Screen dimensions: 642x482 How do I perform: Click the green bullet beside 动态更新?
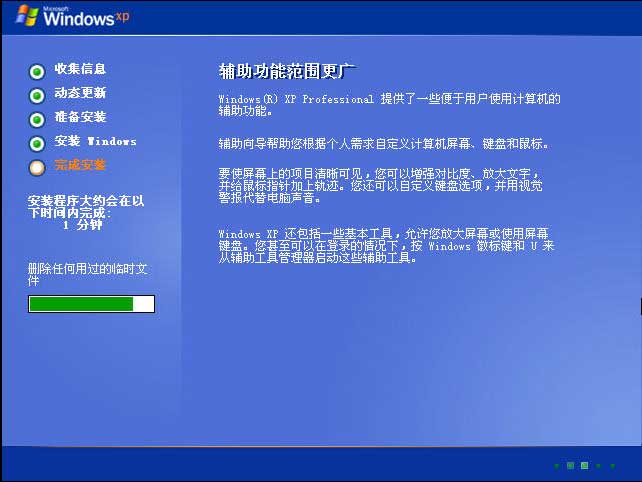point(37,95)
